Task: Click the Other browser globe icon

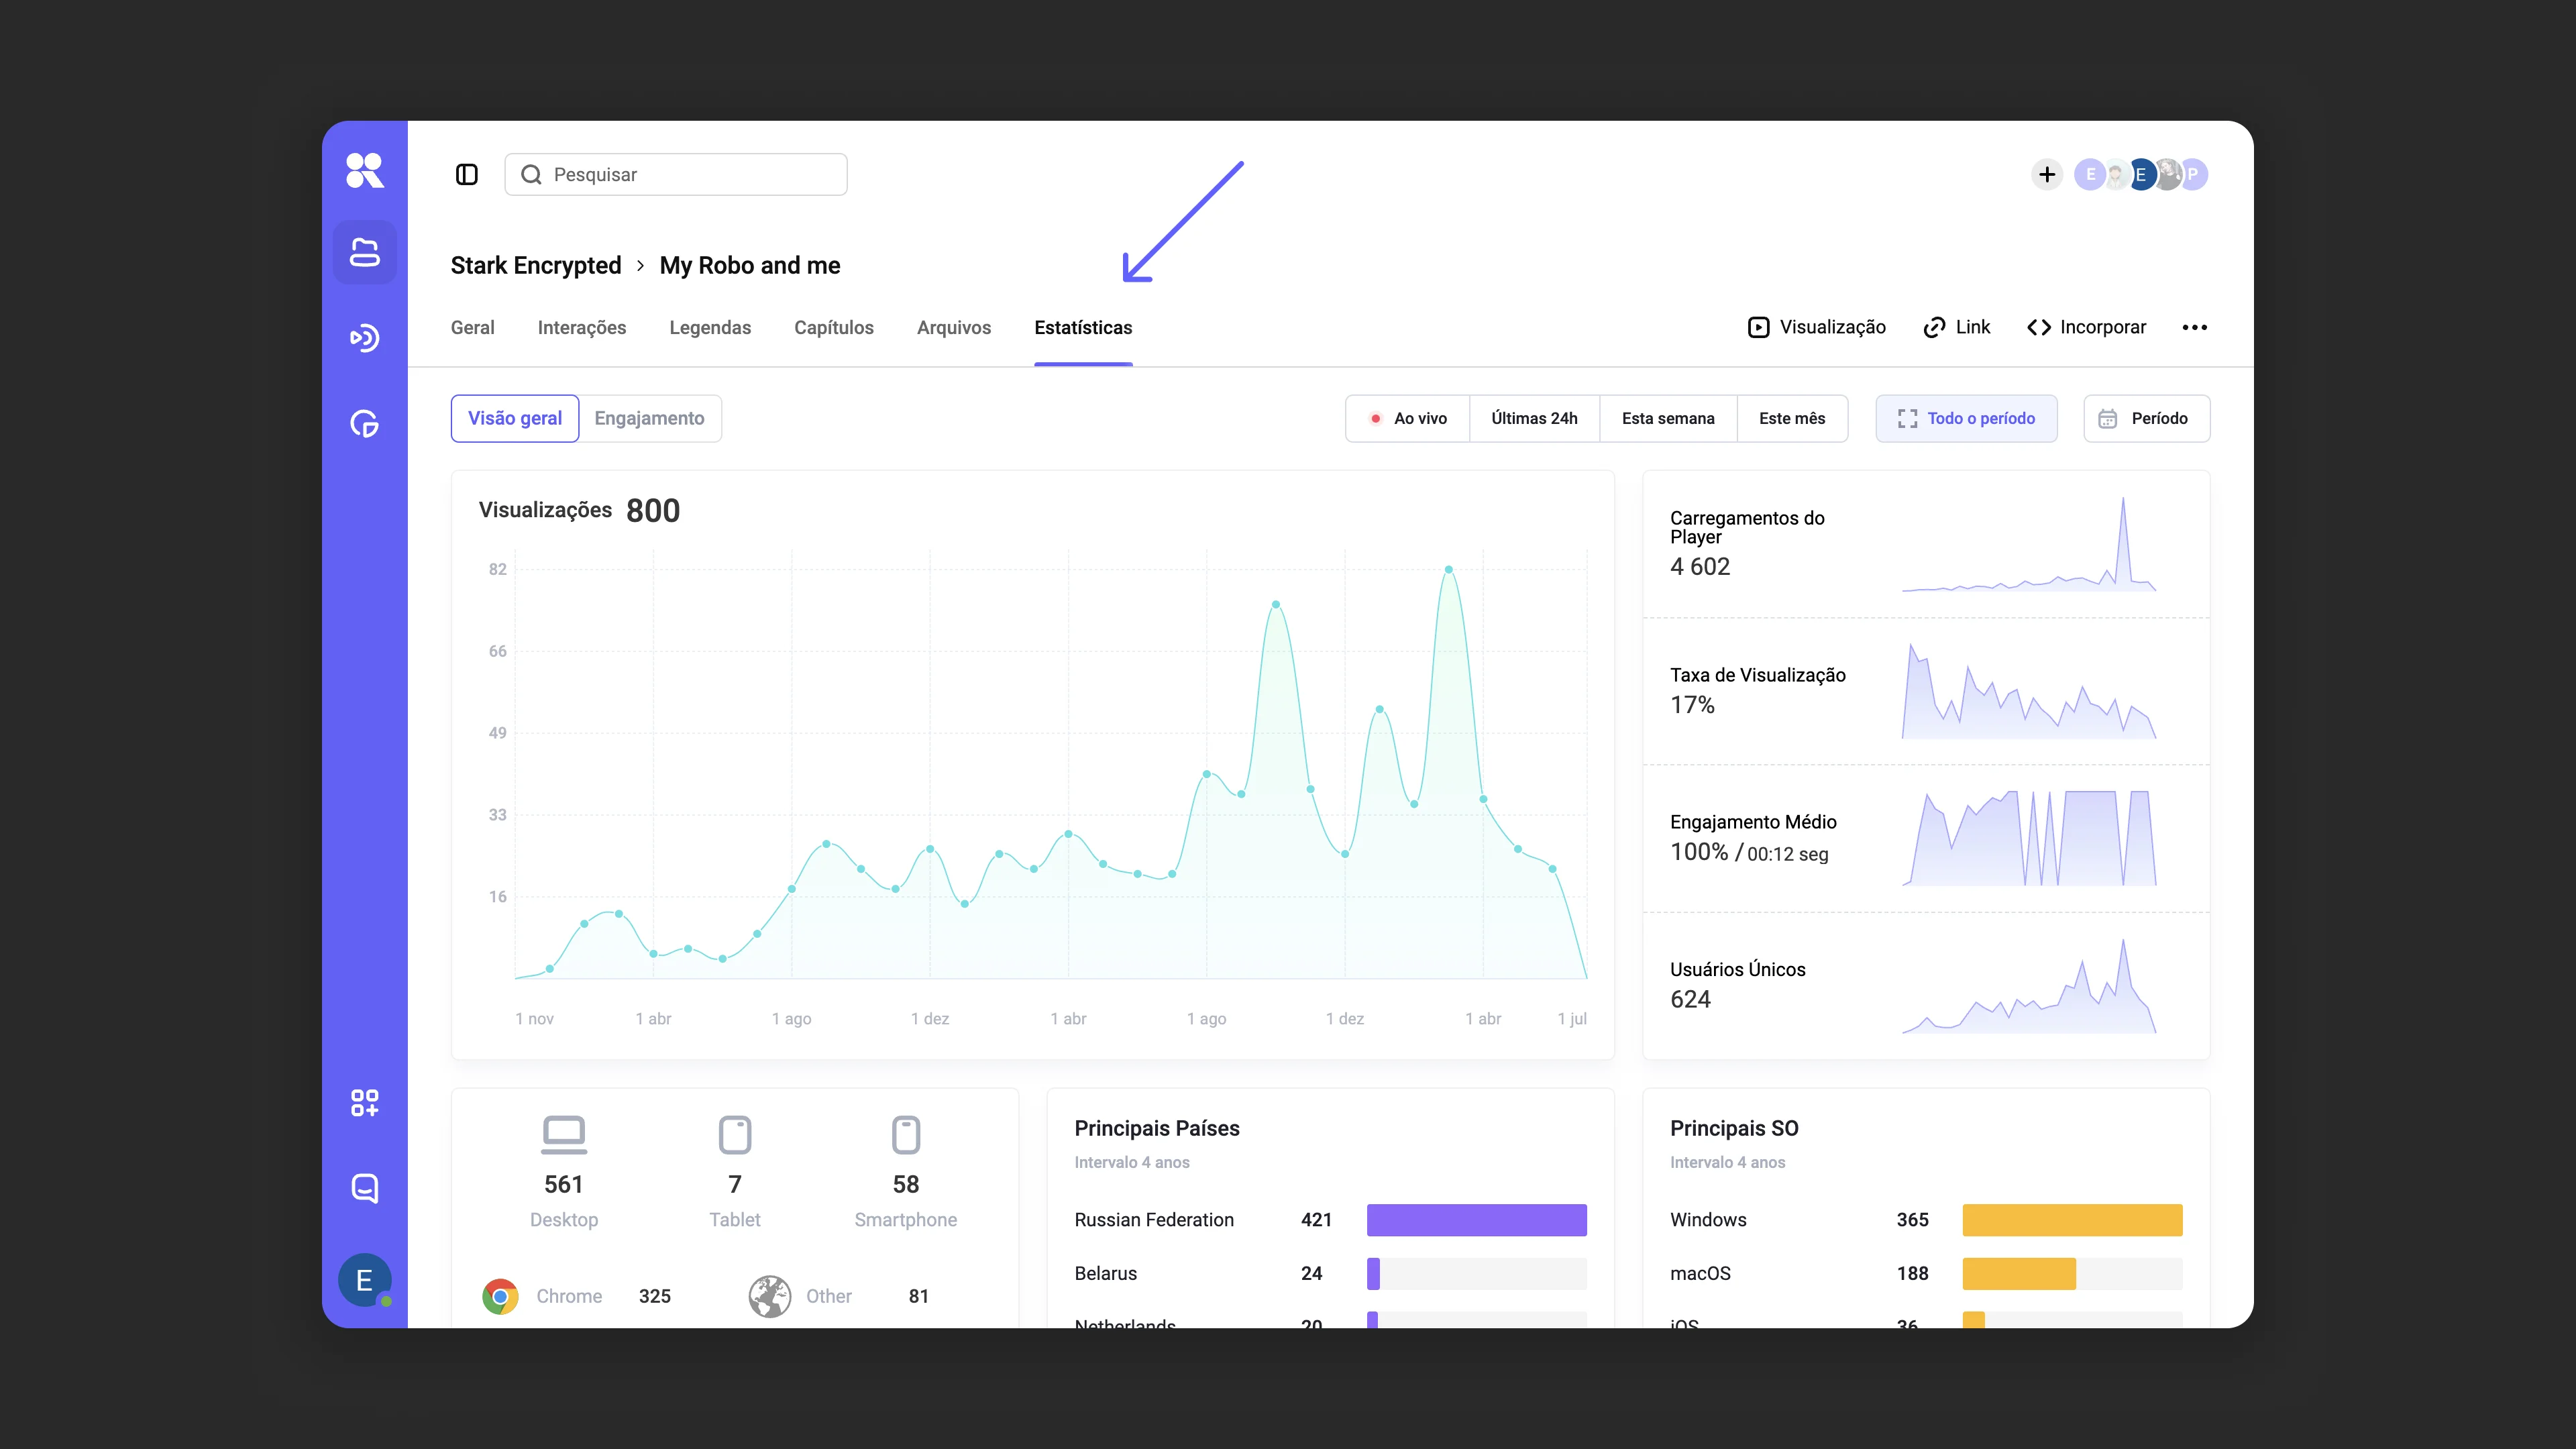Action: click(x=770, y=1296)
